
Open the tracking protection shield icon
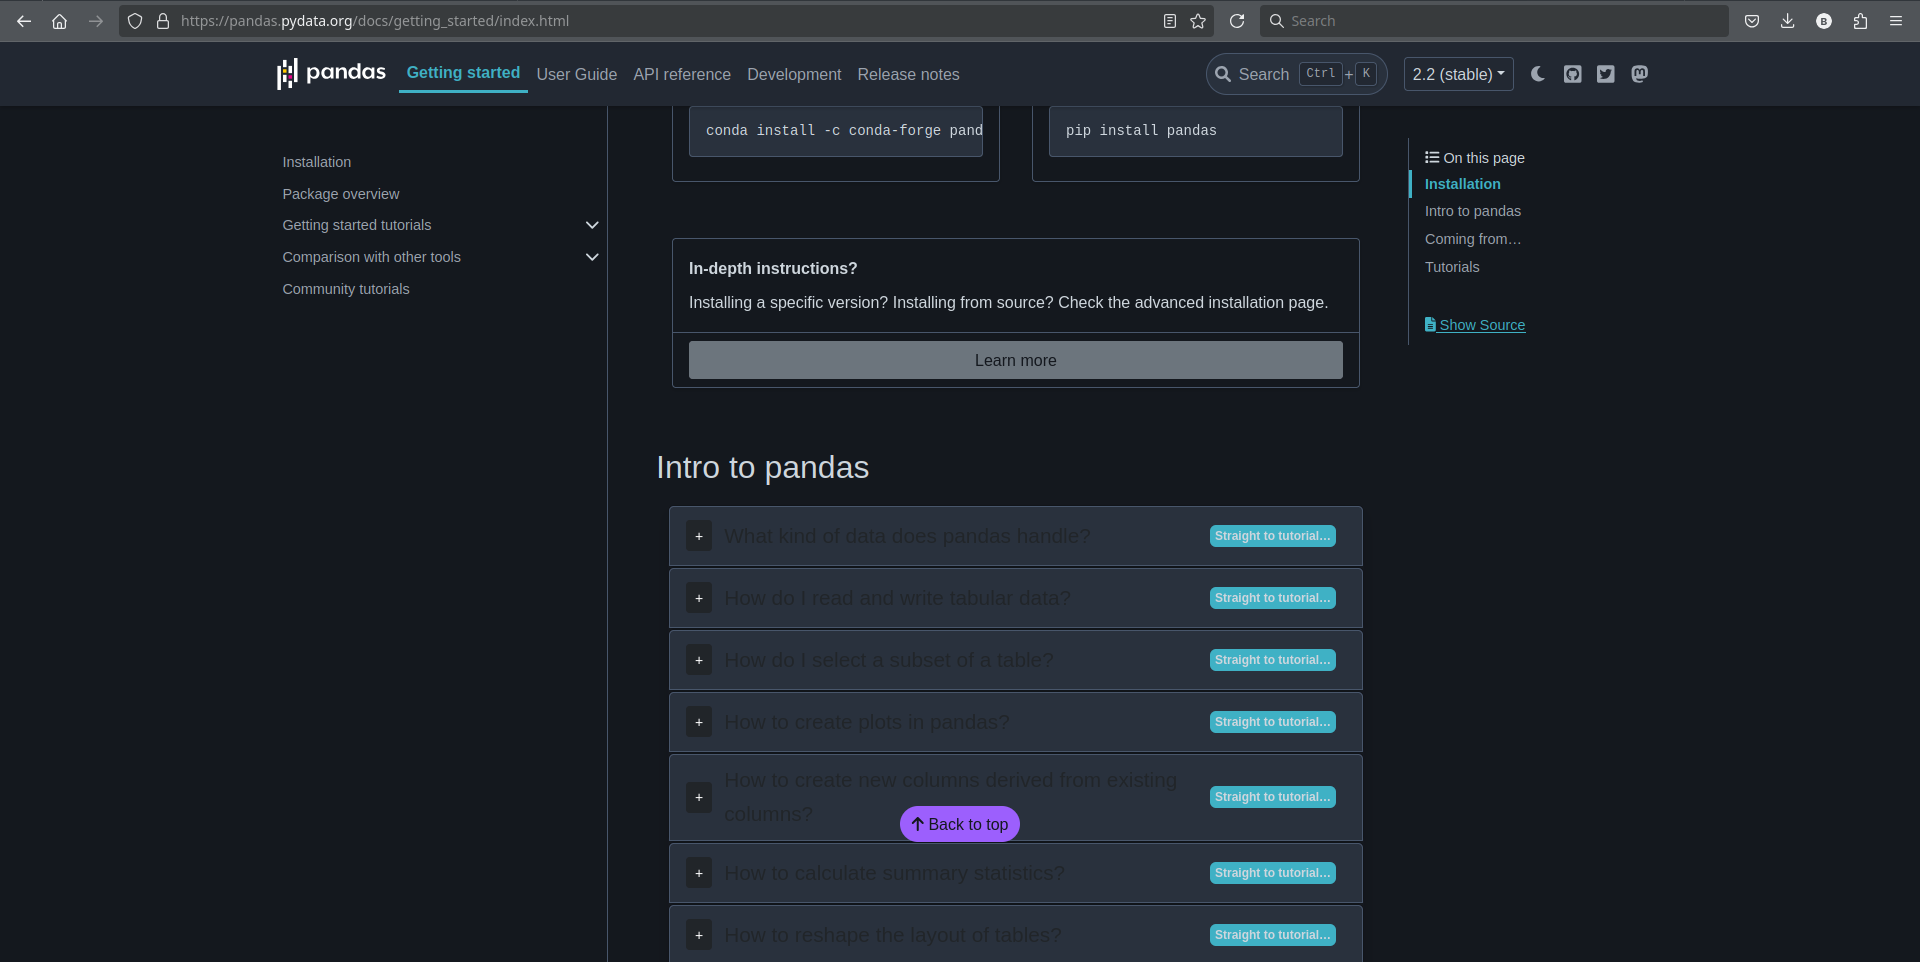click(x=135, y=21)
